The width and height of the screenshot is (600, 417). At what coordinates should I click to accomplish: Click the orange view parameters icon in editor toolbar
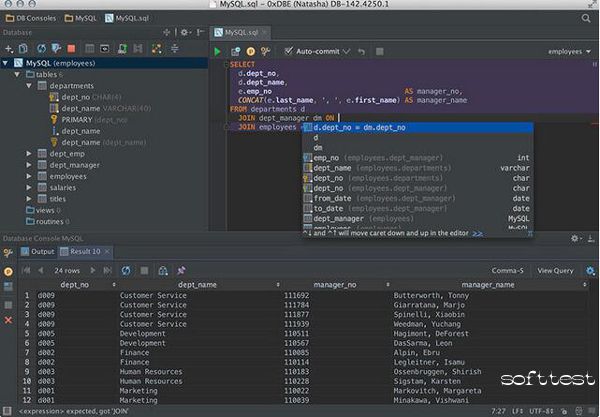[251, 51]
